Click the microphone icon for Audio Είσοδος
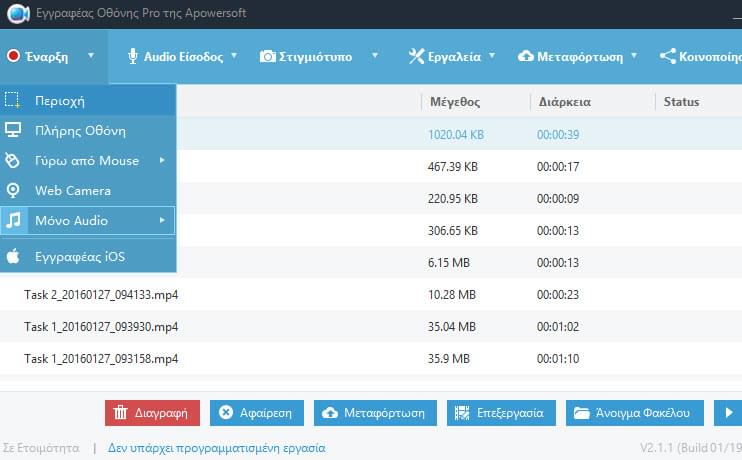The height and width of the screenshot is (460, 742). point(133,56)
